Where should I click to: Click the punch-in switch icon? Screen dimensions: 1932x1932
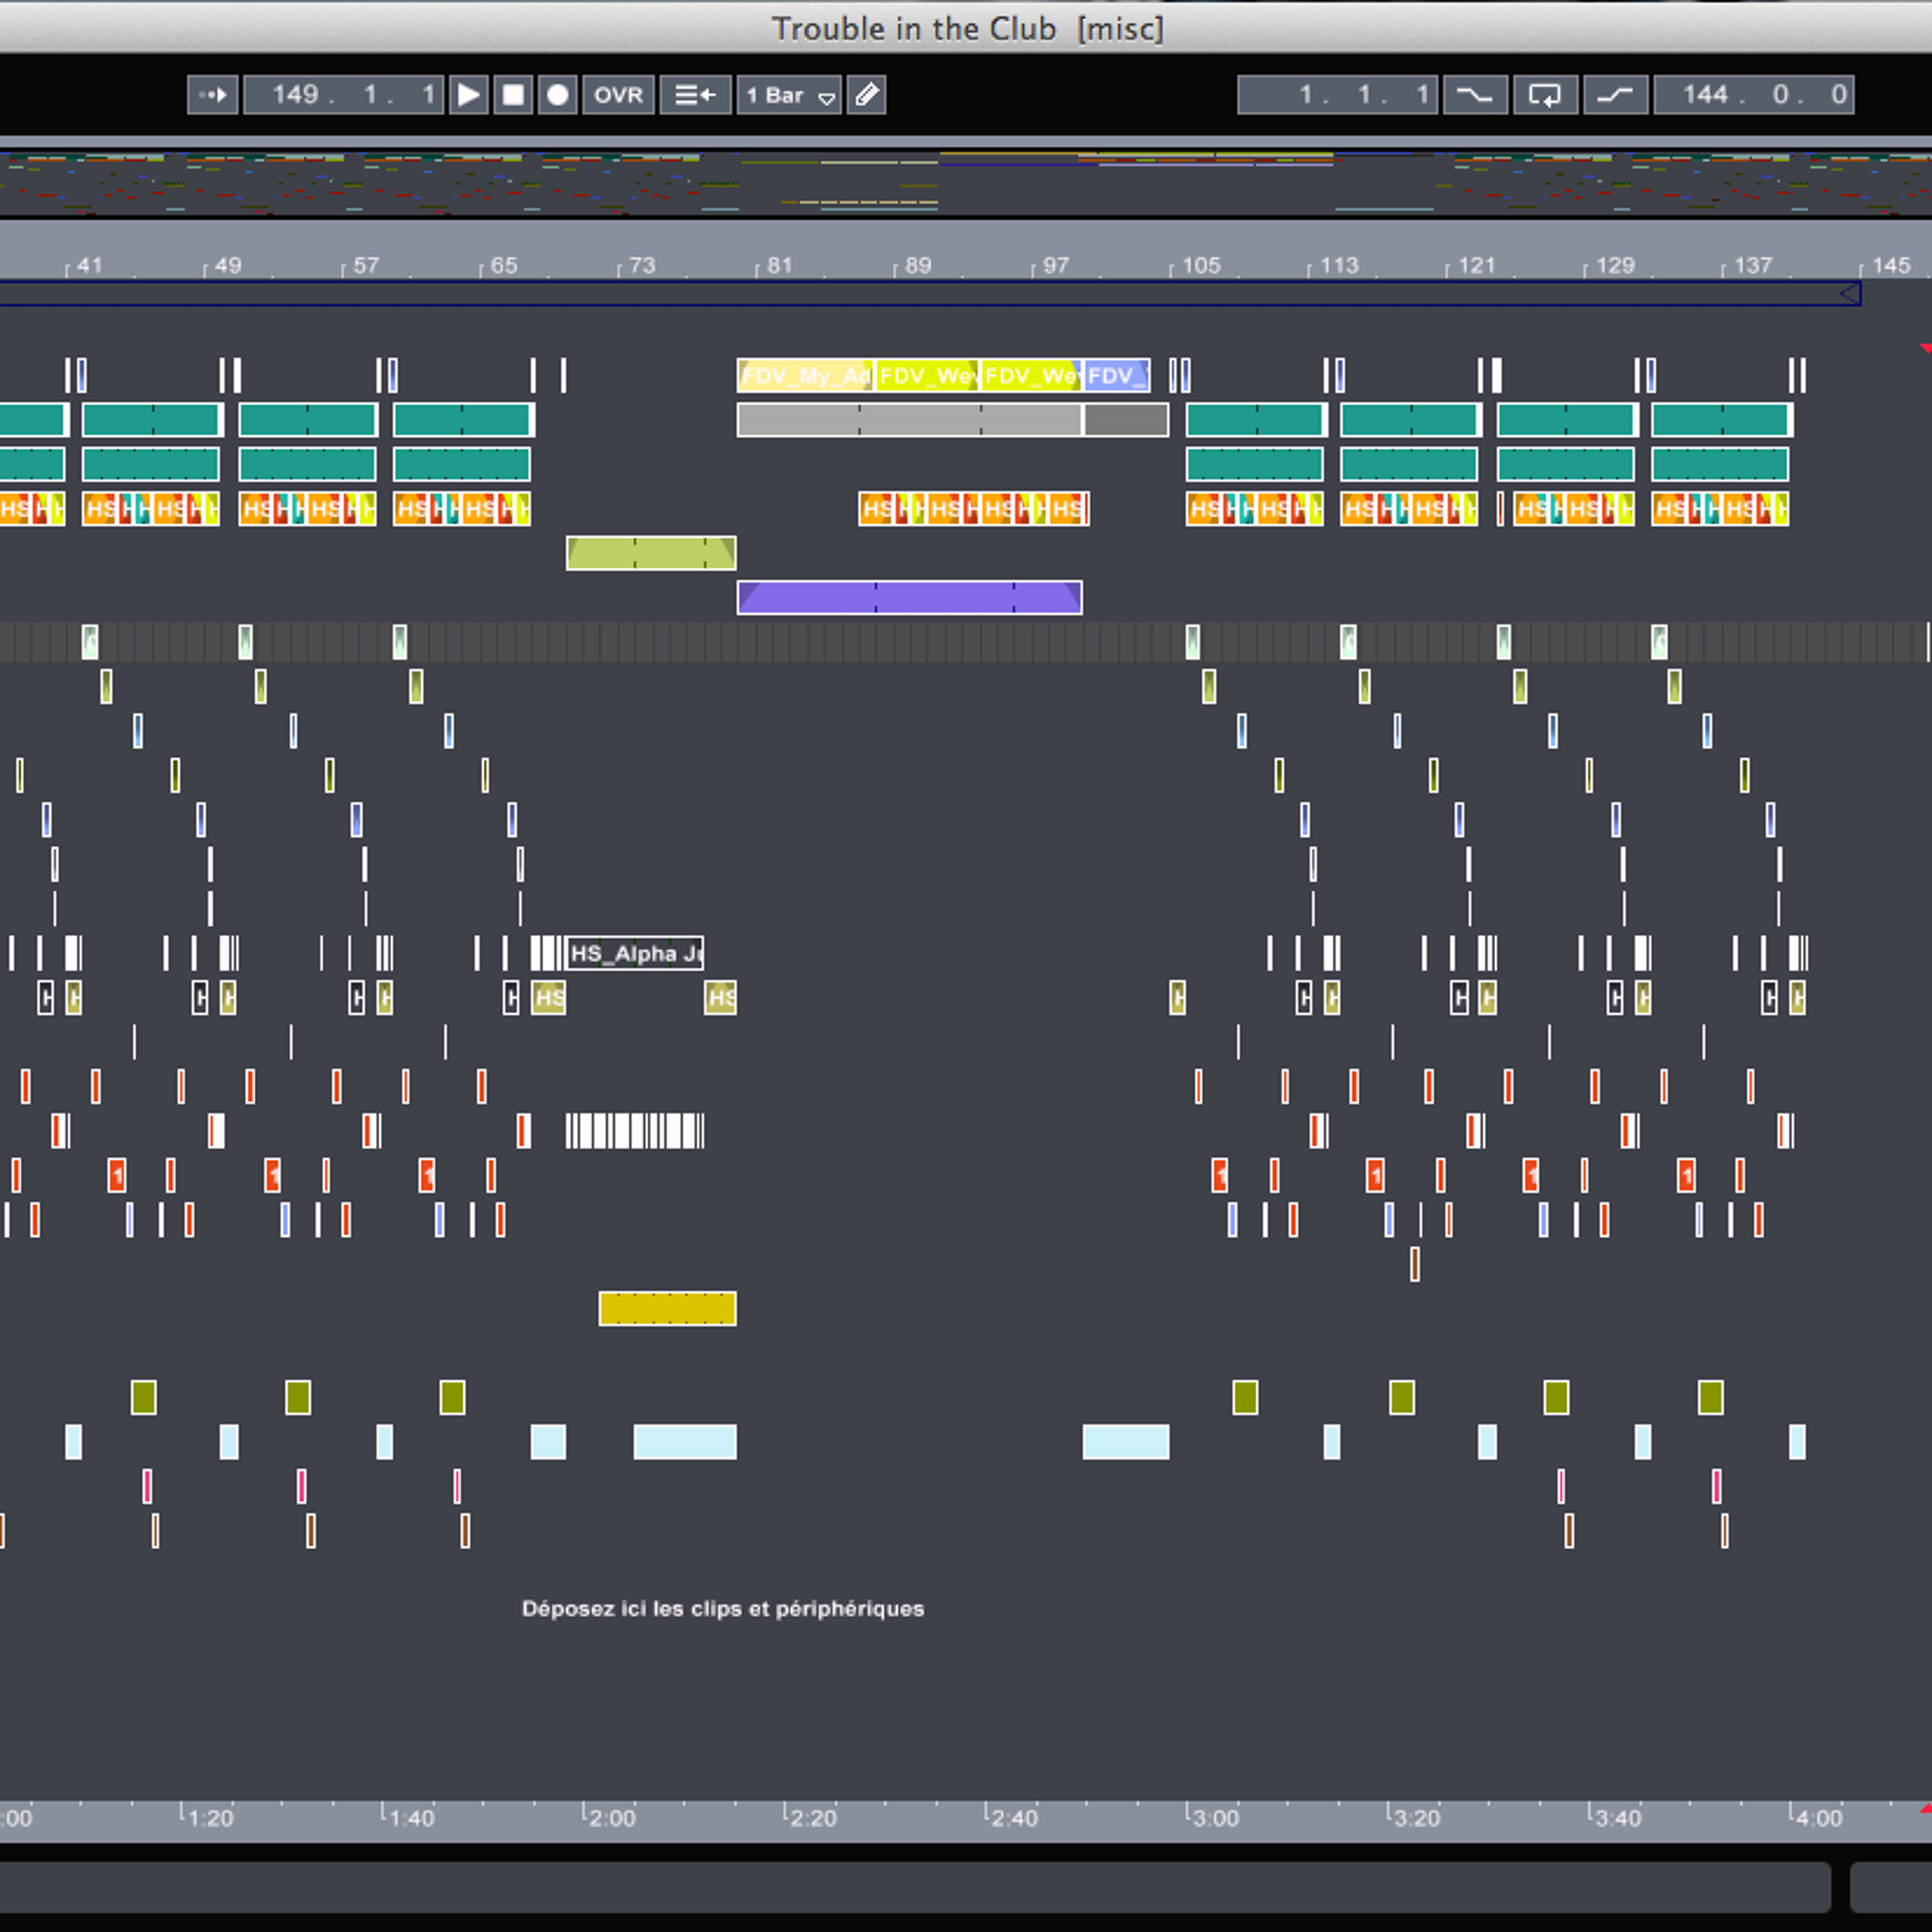(1475, 95)
